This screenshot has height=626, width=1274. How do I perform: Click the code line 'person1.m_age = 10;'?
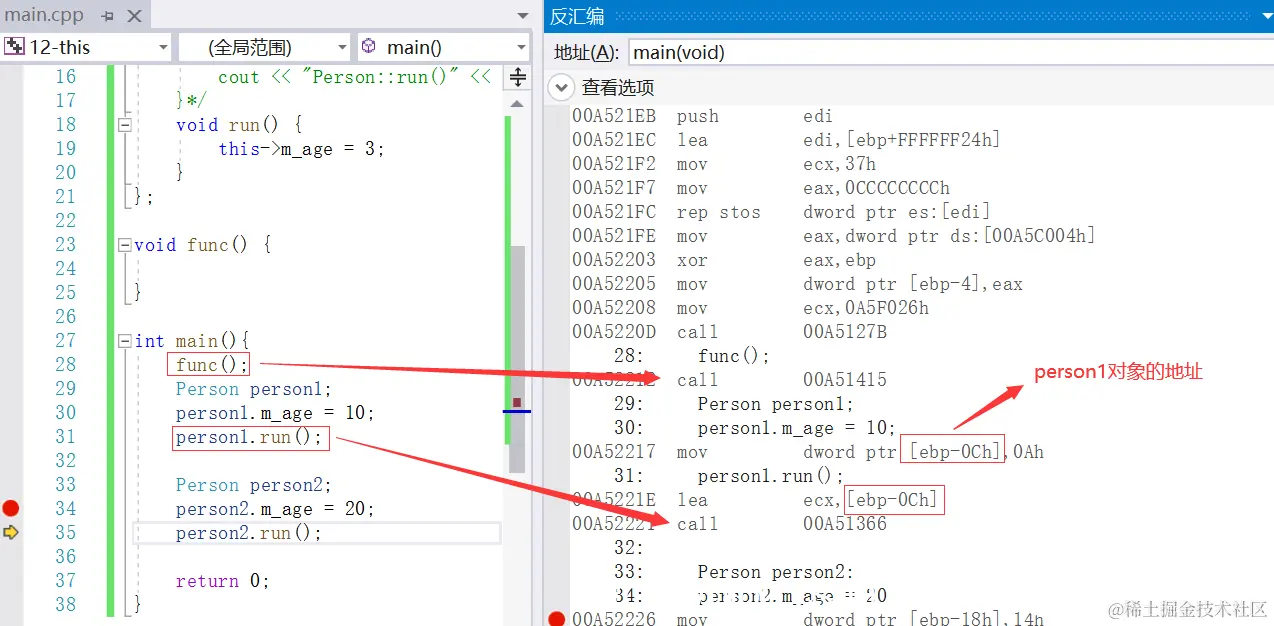click(x=275, y=413)
